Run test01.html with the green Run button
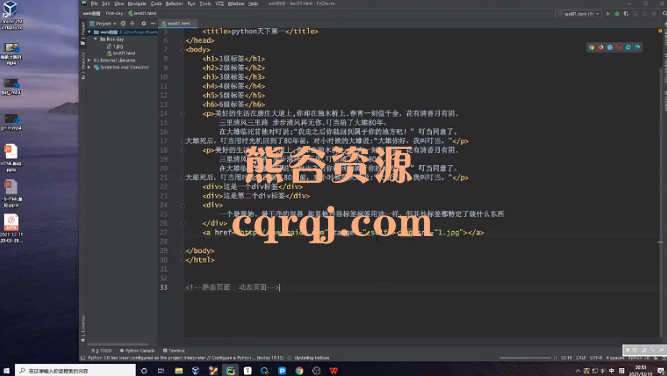667x376 pixels. click(x=608, y=14)
